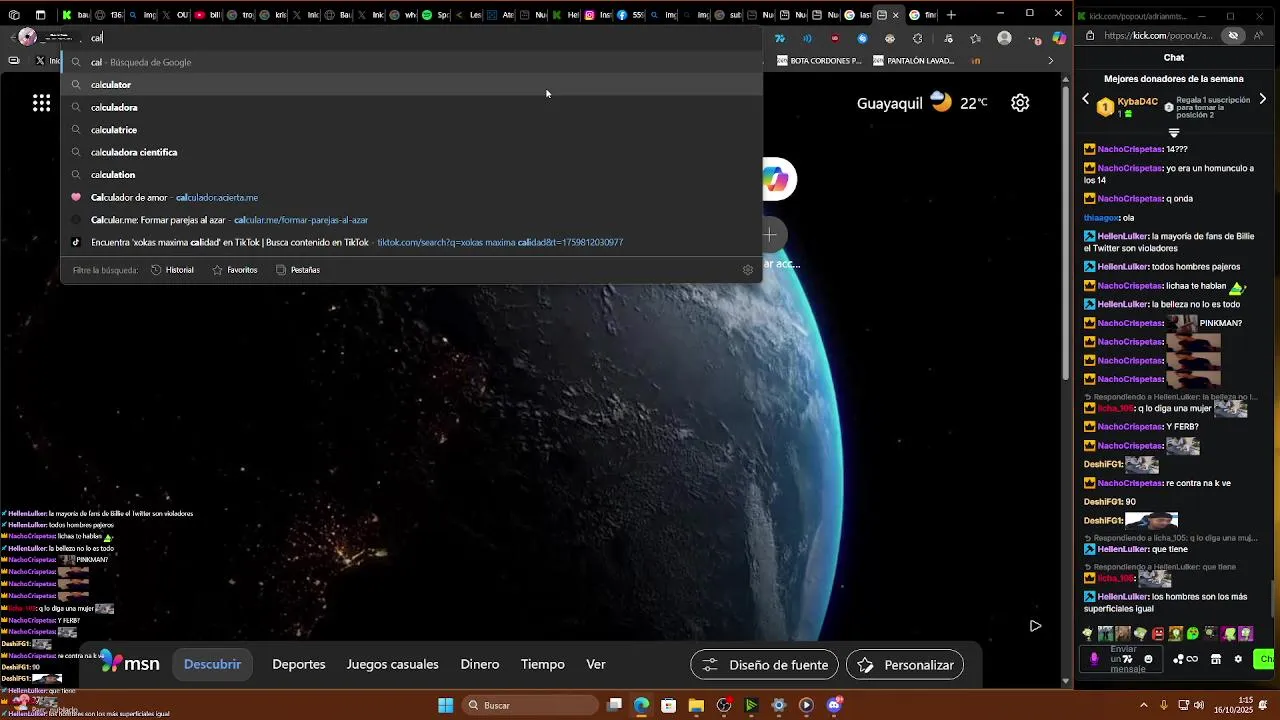Viewport: 1280px width, 720px height.
Task: Open Edge settings and more menu
Action: pyautogui.click(x=1034, y=38)
